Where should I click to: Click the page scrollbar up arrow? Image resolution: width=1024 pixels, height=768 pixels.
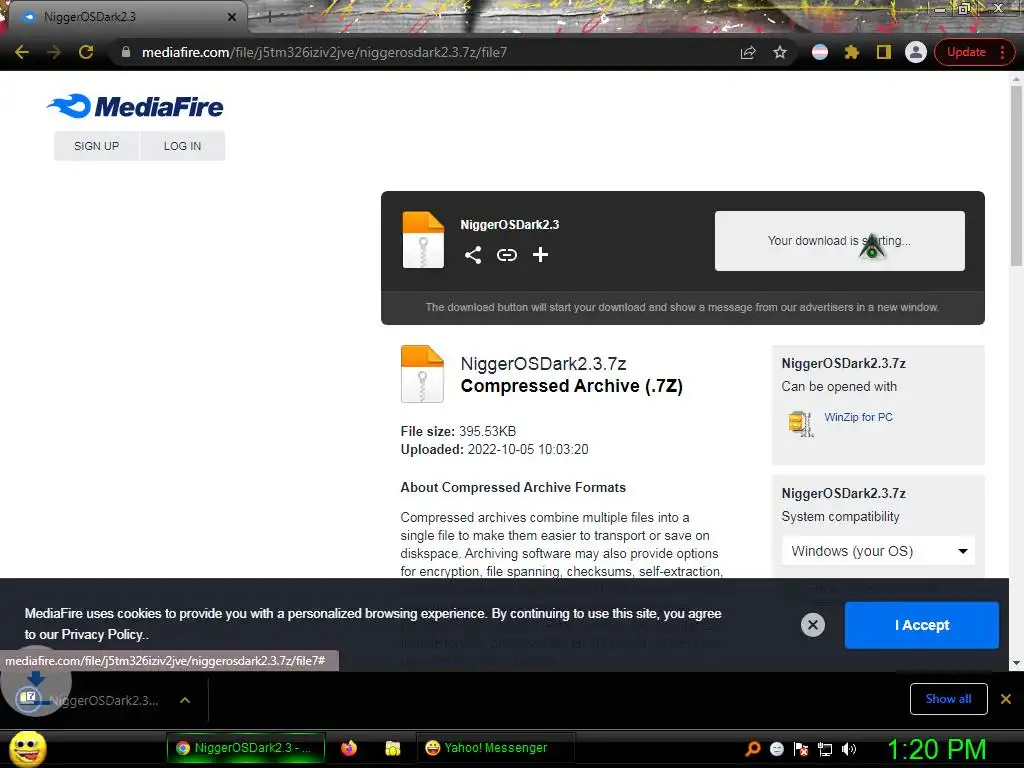pos(1016,79)
